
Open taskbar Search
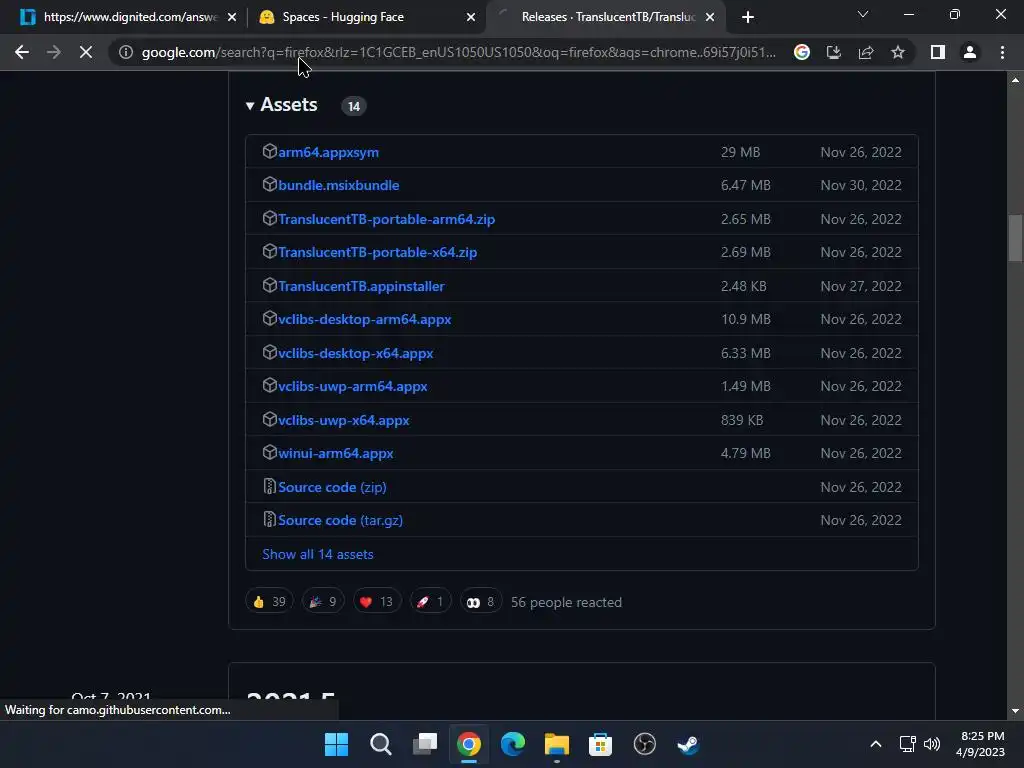click(x=381, y=744)
